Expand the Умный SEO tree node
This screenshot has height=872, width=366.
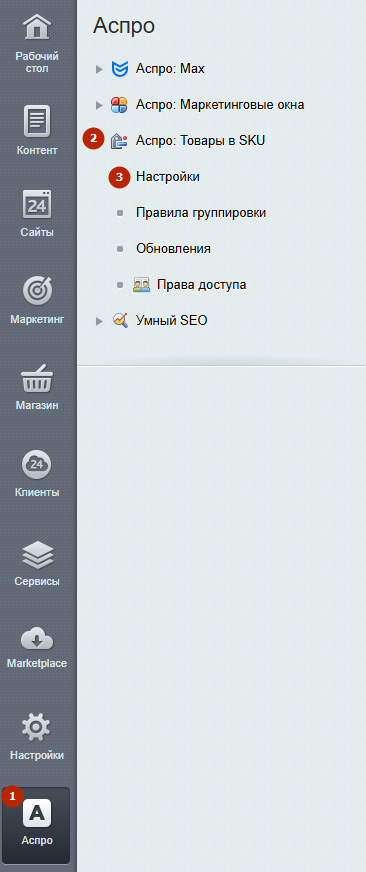coord(100,321)
